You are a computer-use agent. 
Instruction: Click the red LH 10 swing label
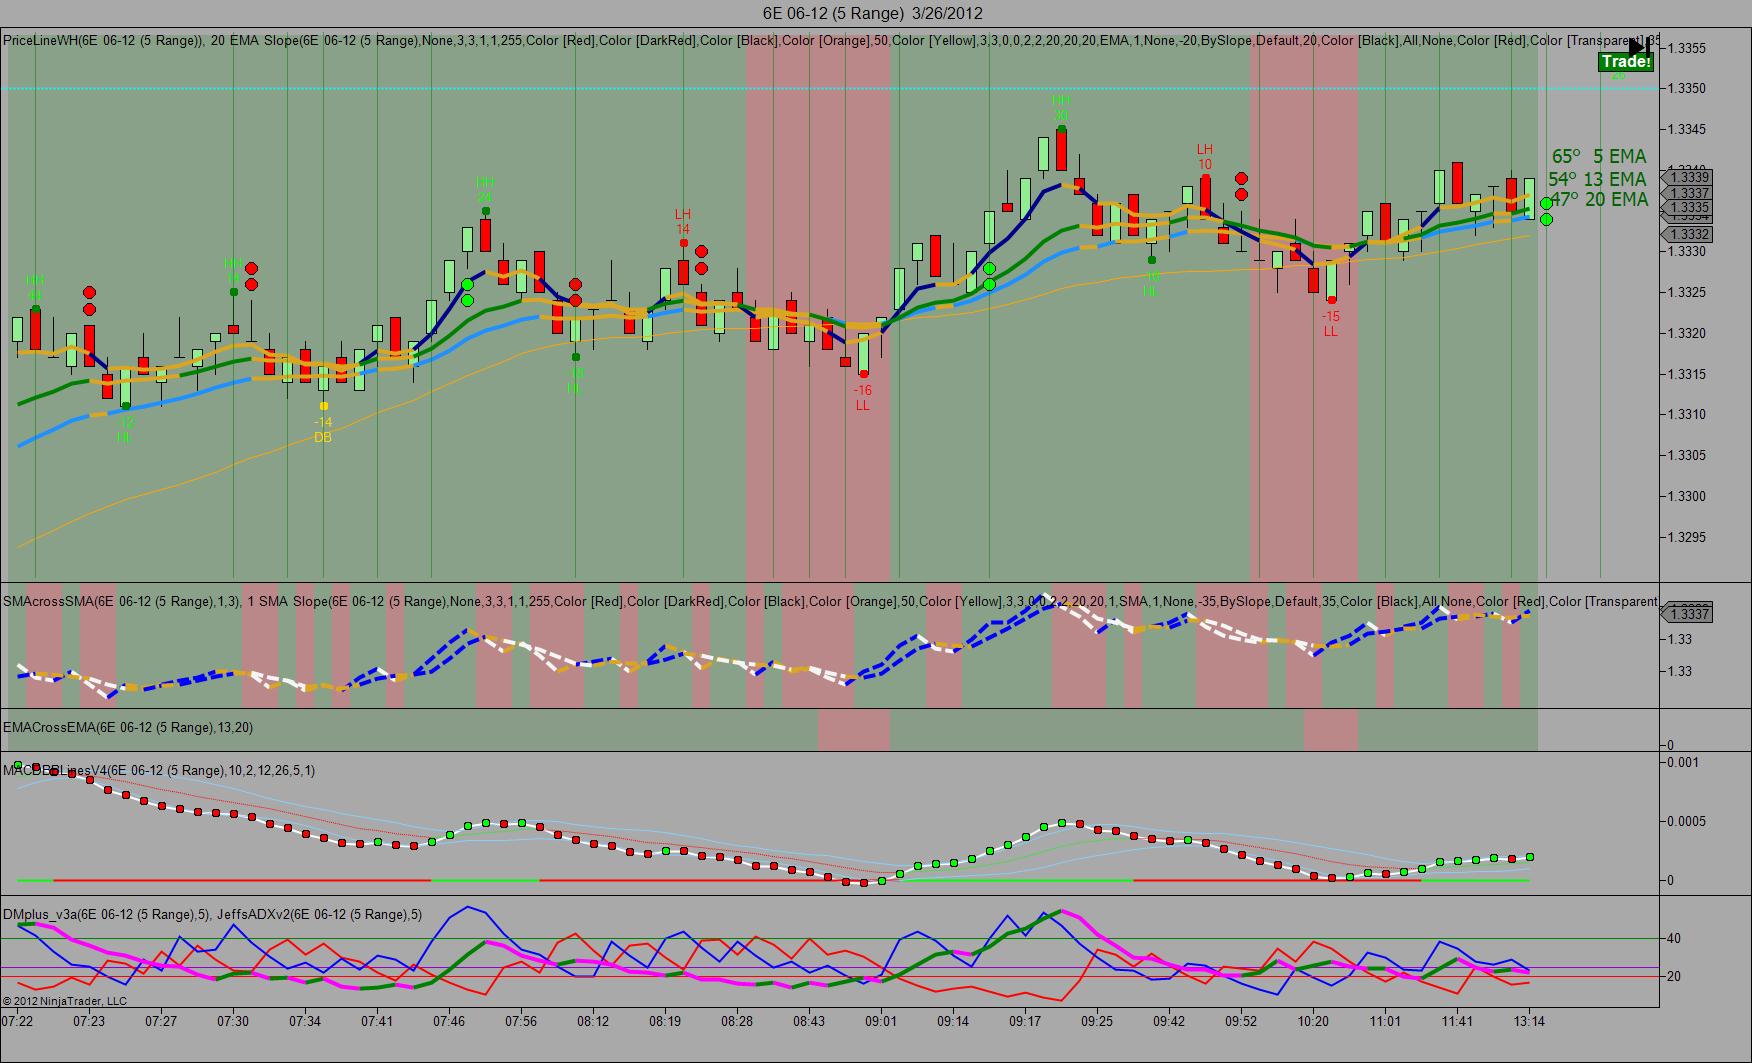(x=1204, y=157)
